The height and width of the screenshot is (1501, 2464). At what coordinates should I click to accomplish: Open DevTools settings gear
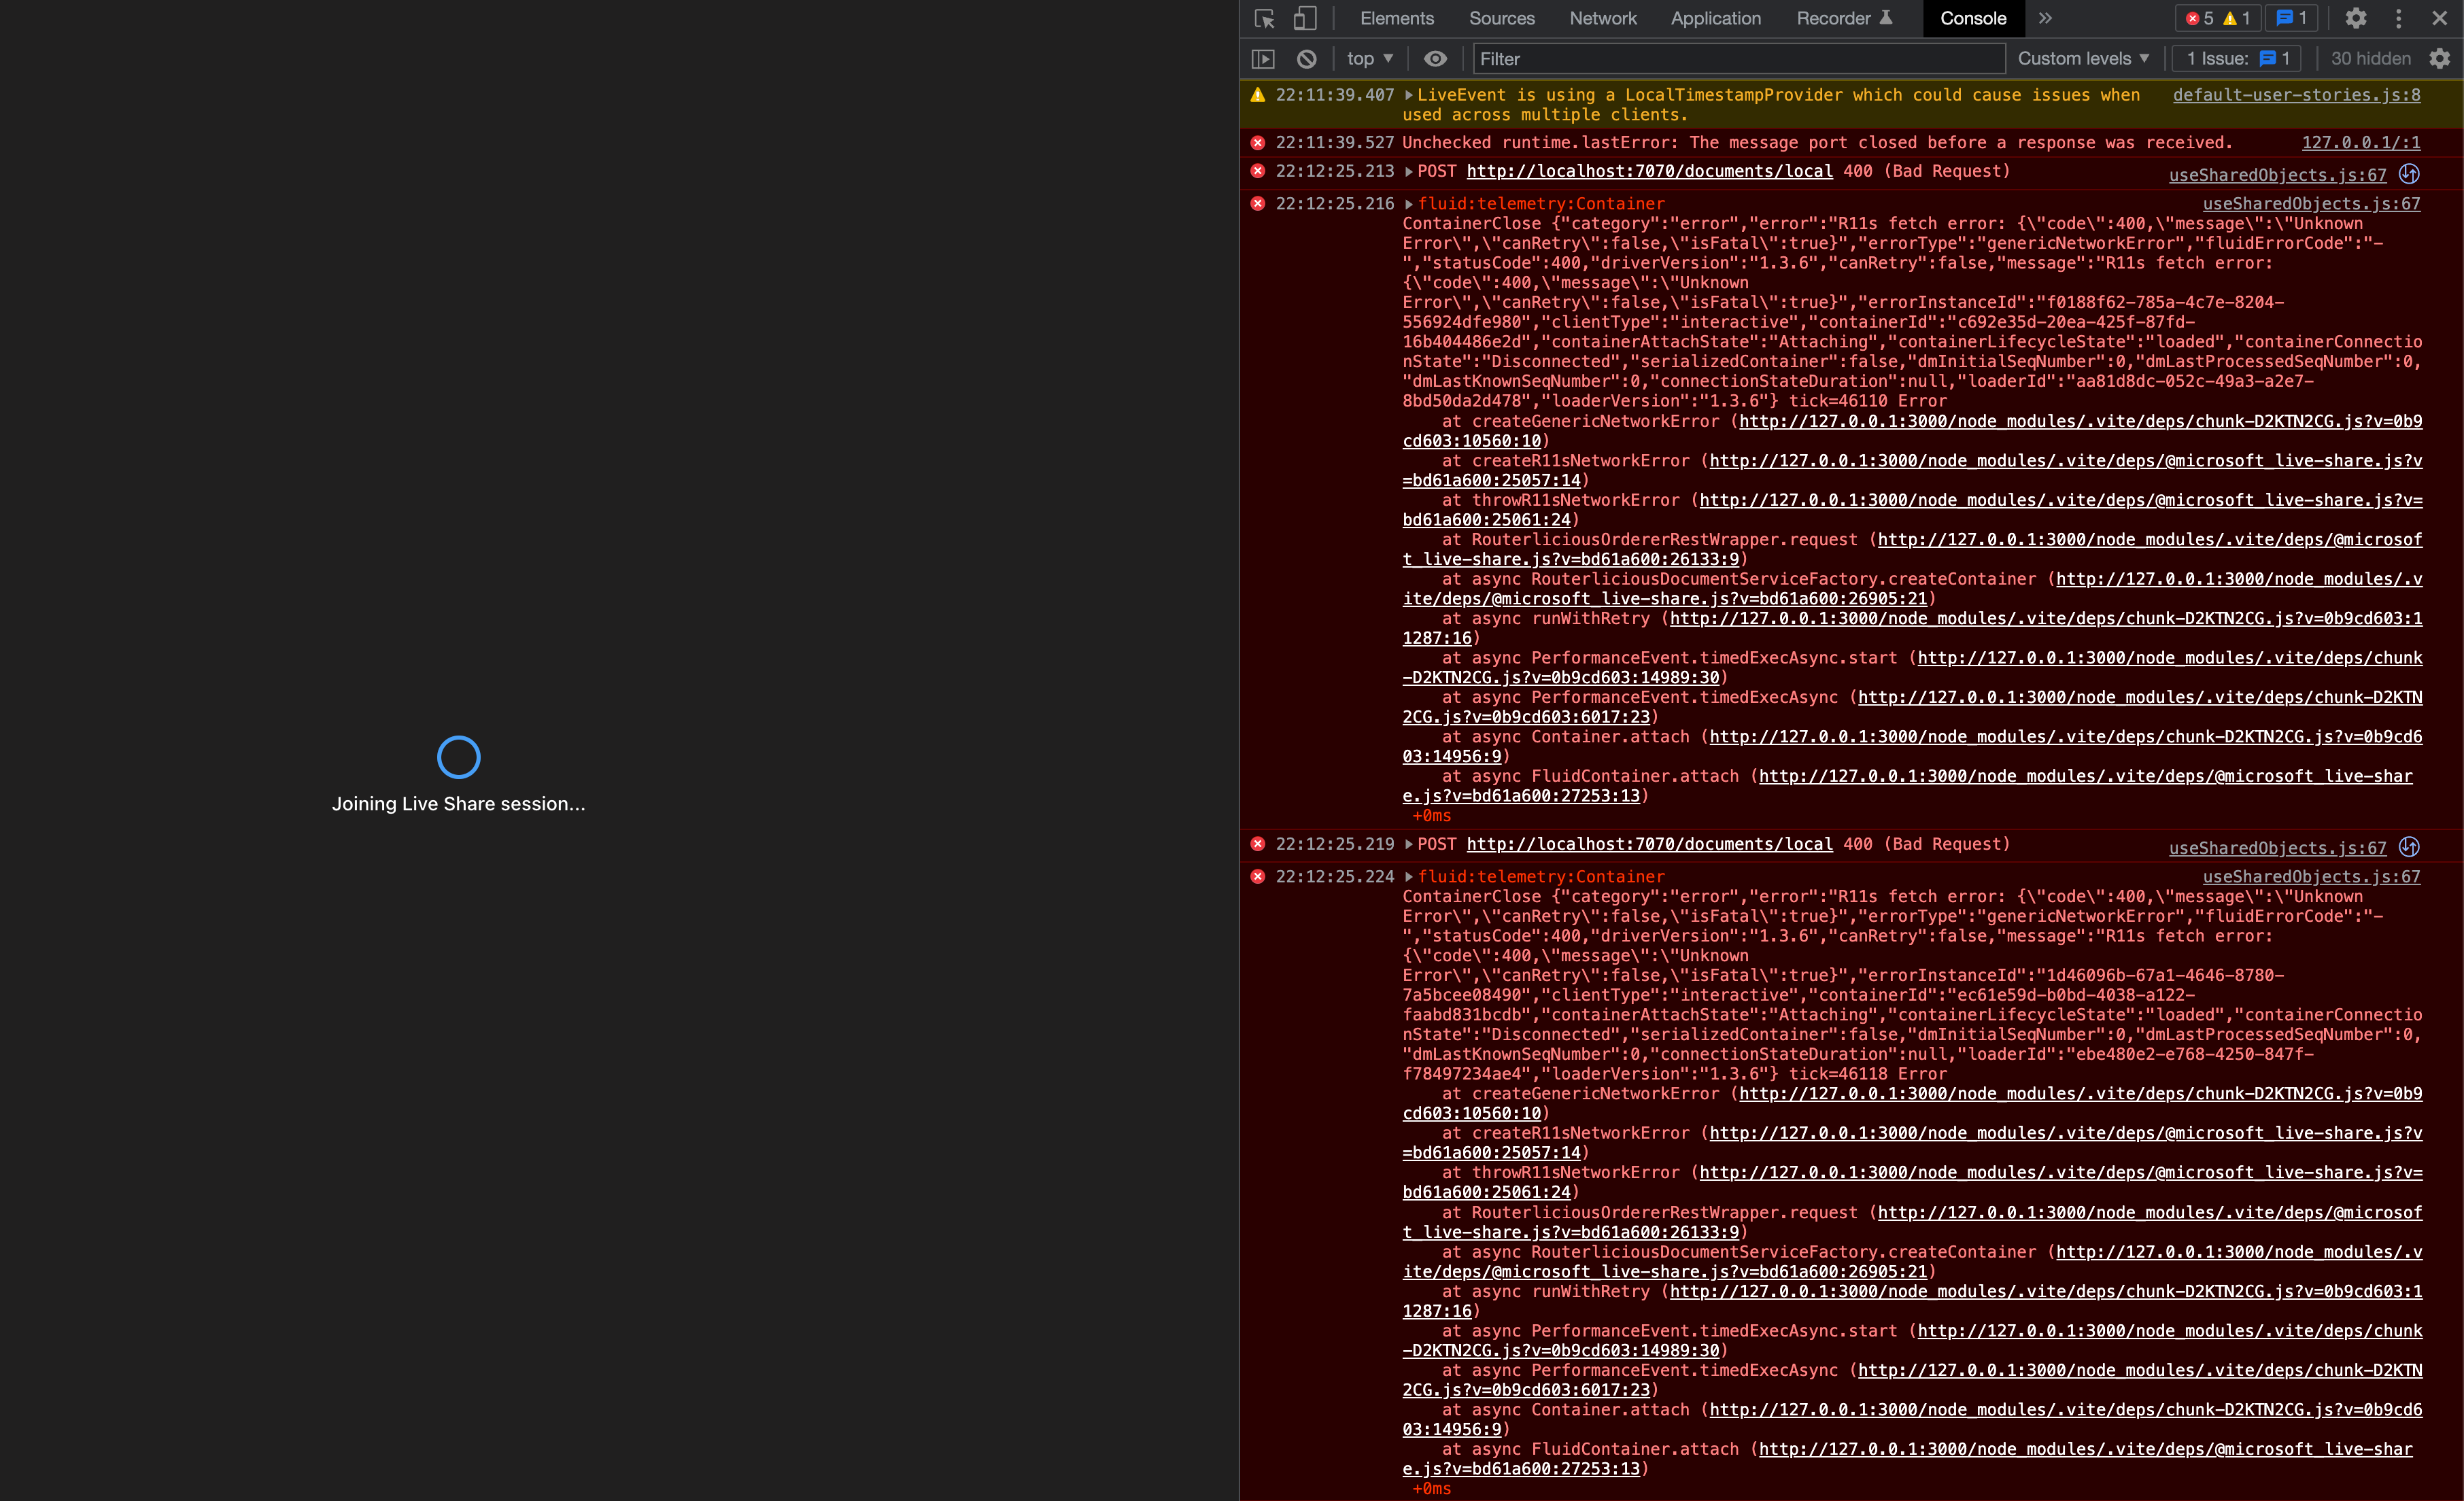coord(2355,18)
